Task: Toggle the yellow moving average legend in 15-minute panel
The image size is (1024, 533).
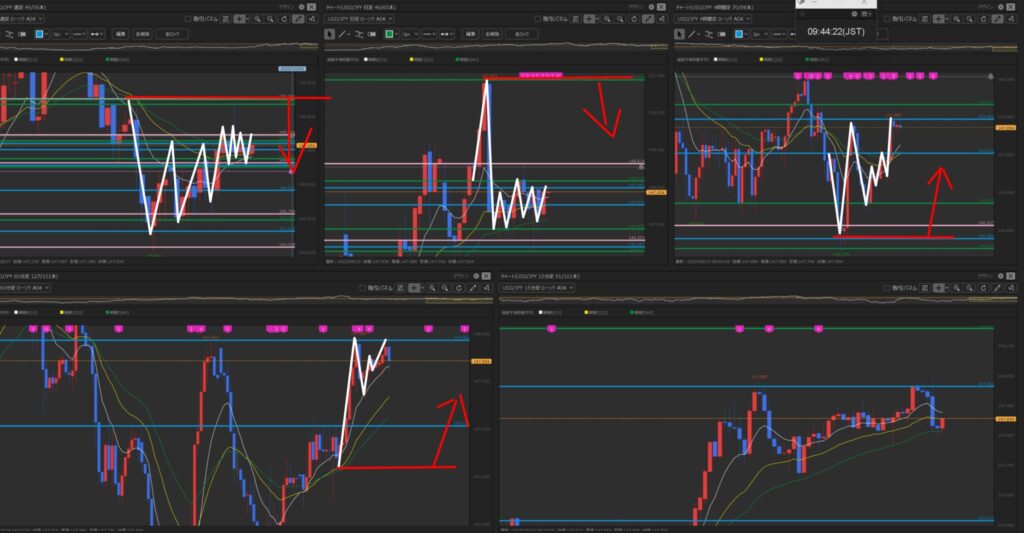Action: coord(596,312)
